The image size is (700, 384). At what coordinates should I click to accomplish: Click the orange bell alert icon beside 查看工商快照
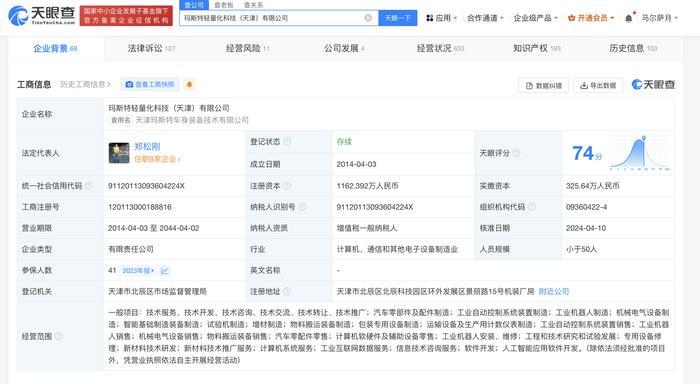click(x=189, y=84)
